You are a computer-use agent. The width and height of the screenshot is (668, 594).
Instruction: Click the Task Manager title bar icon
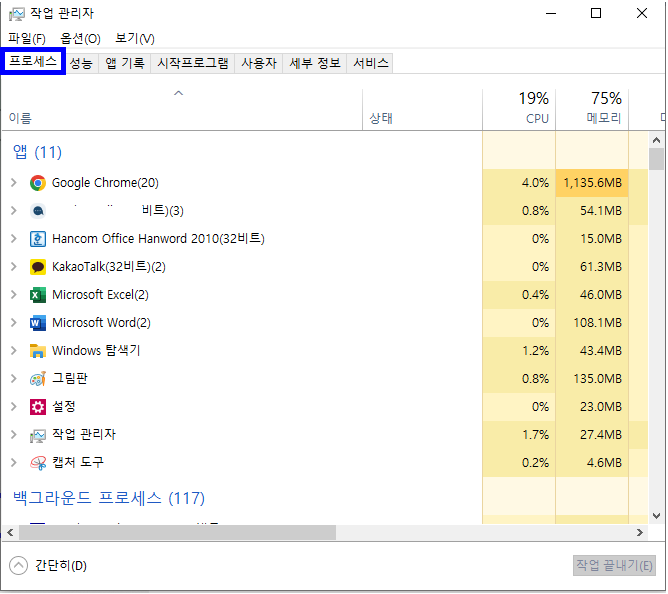tap(17, 14)
